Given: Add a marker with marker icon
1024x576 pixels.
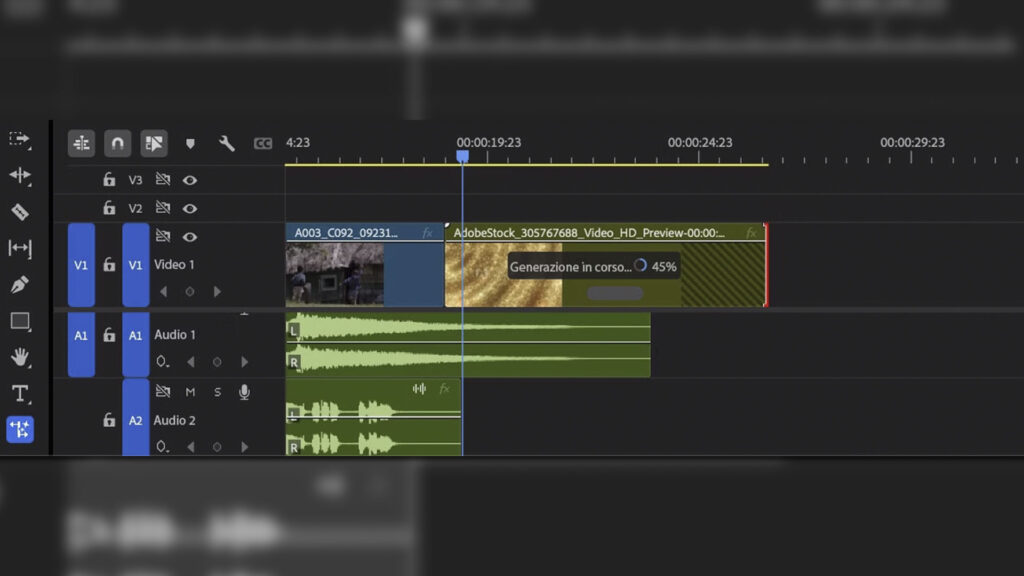Looking at the screenshot, I should pyautogui.click(x=190, y=144).
